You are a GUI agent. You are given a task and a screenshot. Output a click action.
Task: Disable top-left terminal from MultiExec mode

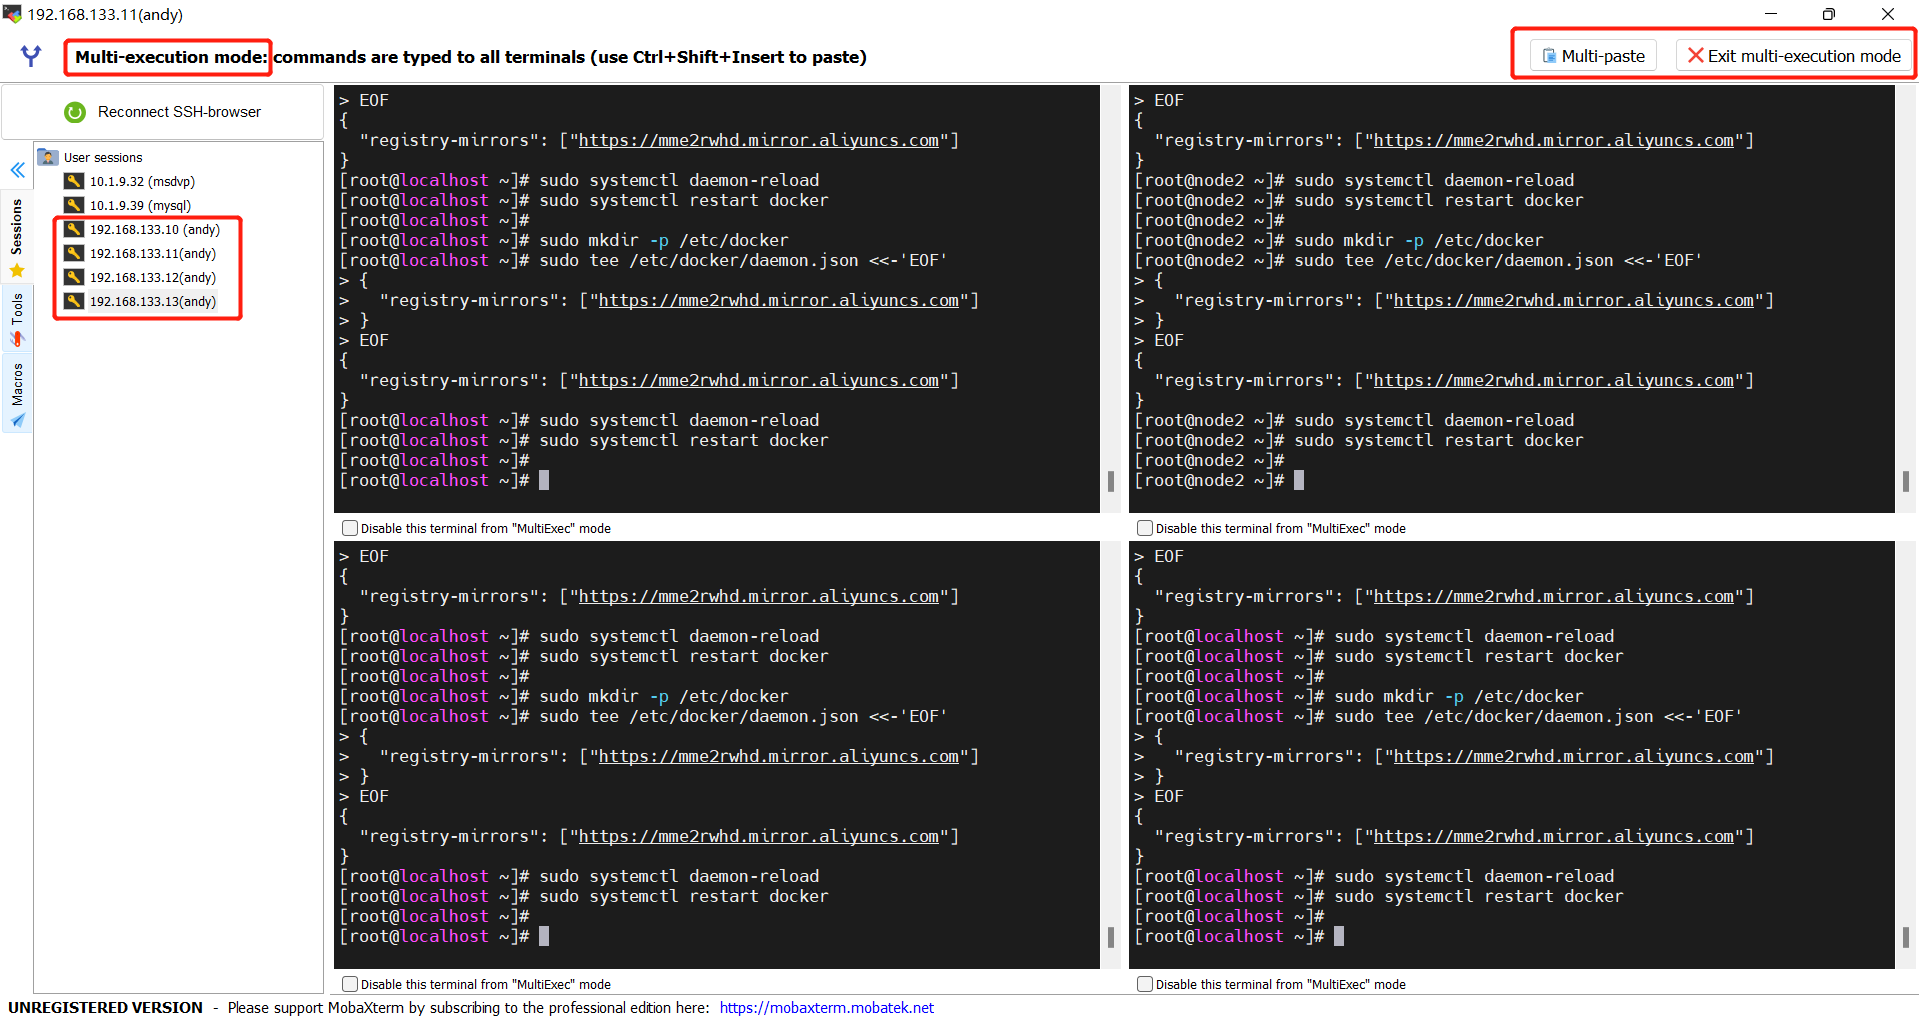point(350,528)
